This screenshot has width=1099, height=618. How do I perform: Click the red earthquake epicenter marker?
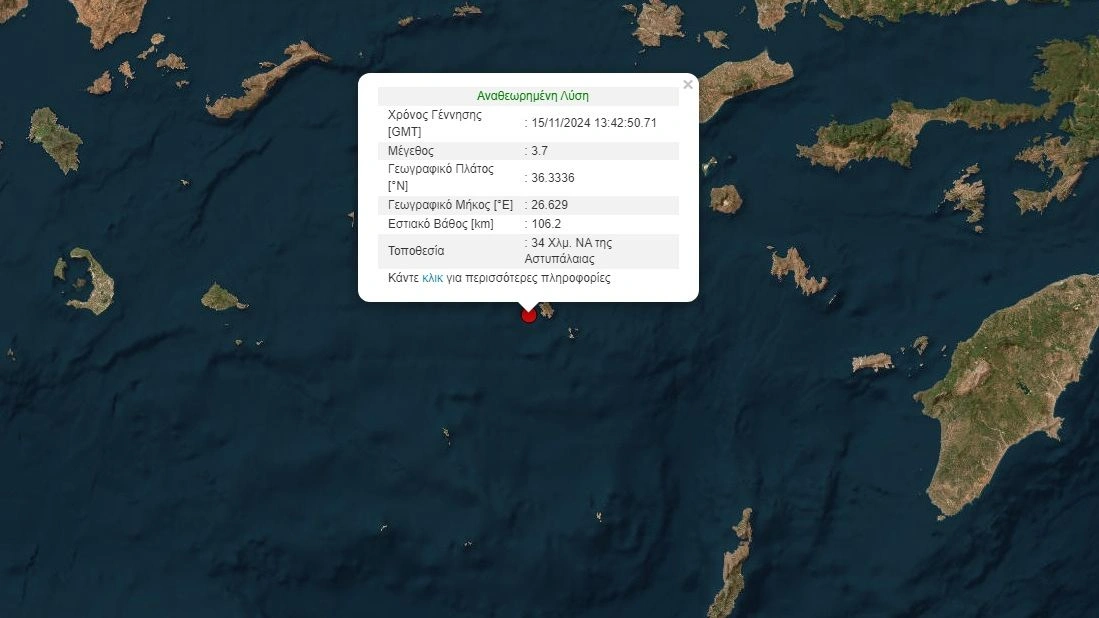coord(529,315)
